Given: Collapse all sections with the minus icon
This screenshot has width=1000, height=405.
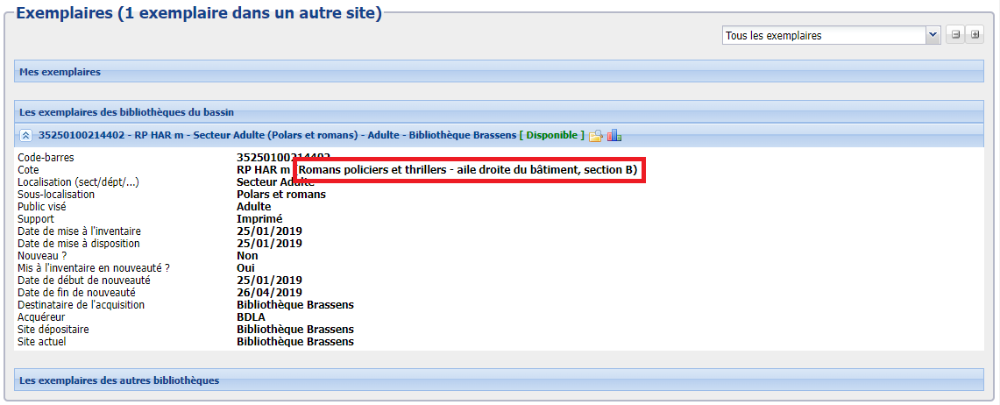Looking at the screenshot, I should point(956,36).
